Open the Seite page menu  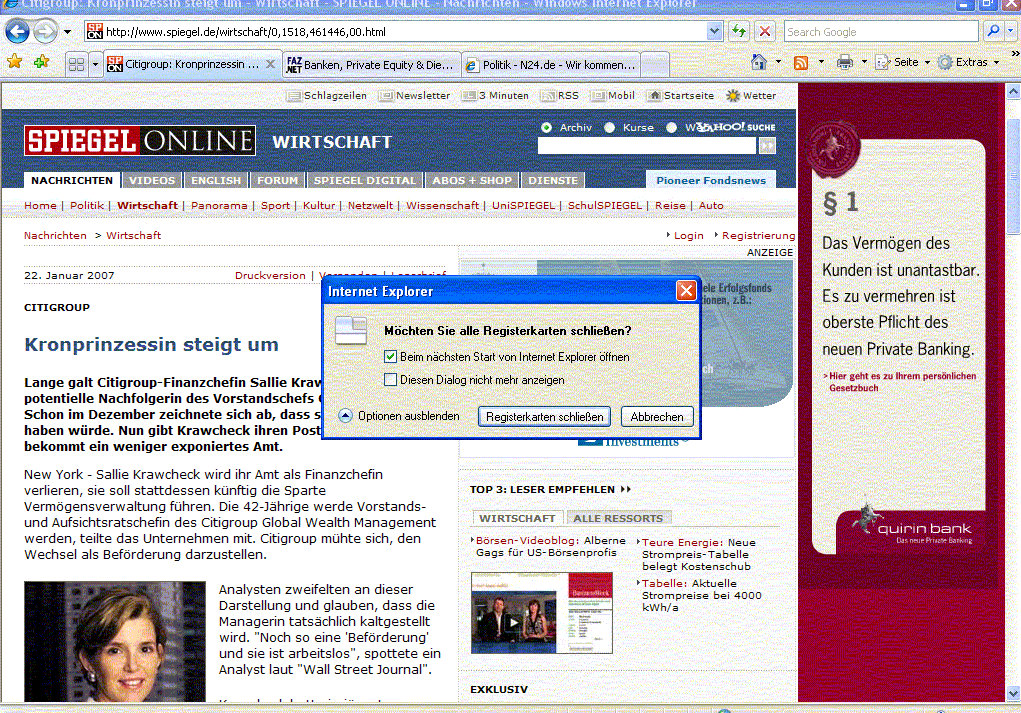click(902, 62)
